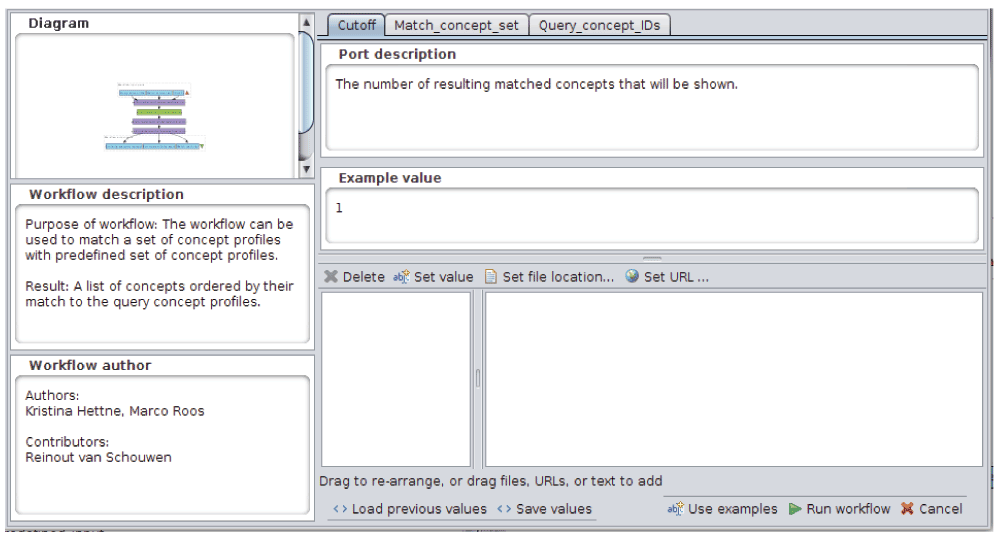
Task: Click the Set value icon
Action: pos(401,277)
